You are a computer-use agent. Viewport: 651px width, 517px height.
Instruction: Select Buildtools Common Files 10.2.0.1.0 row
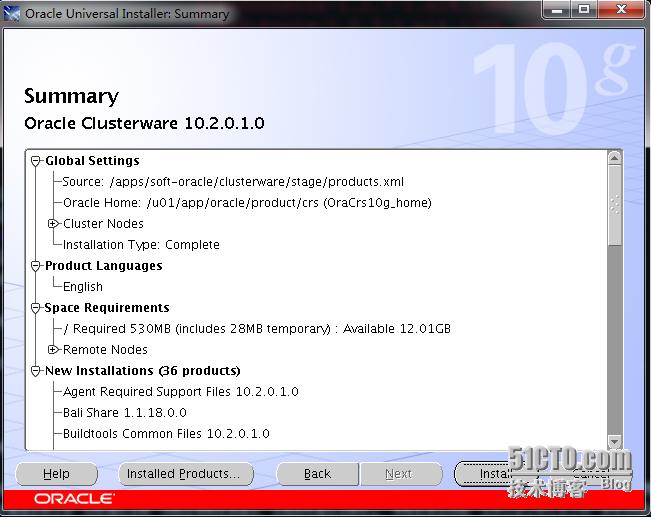coord(166,434)
